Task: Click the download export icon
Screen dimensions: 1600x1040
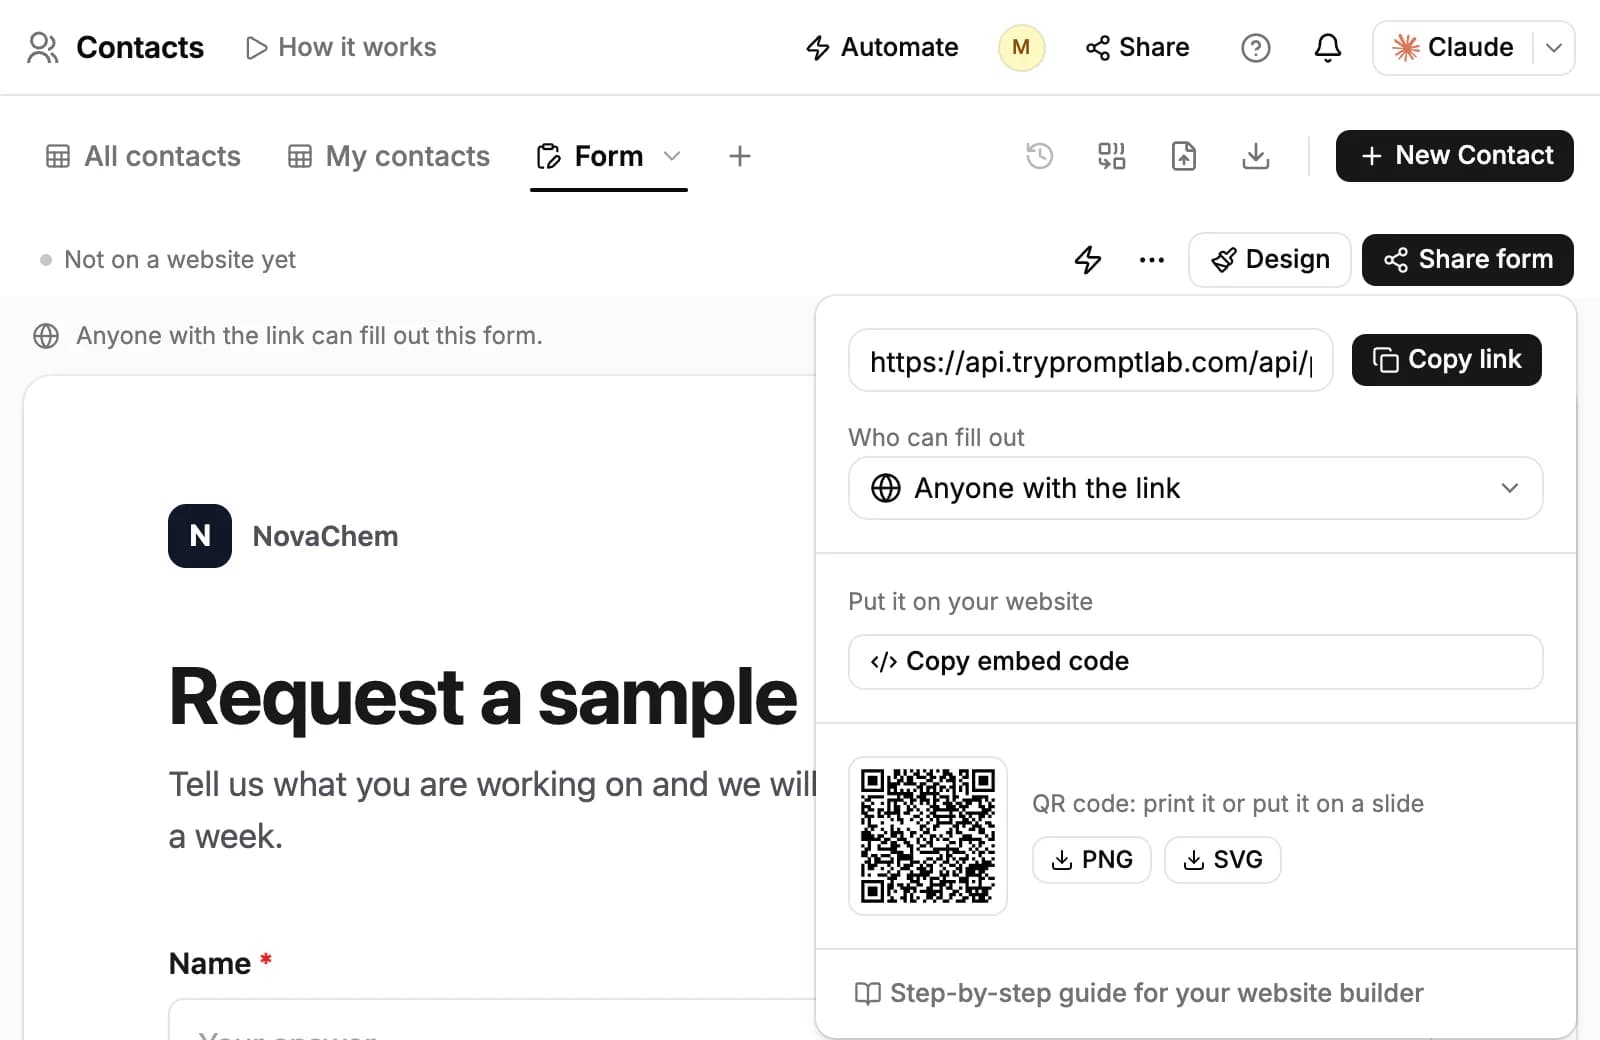Action: [x=1256, y=156]
